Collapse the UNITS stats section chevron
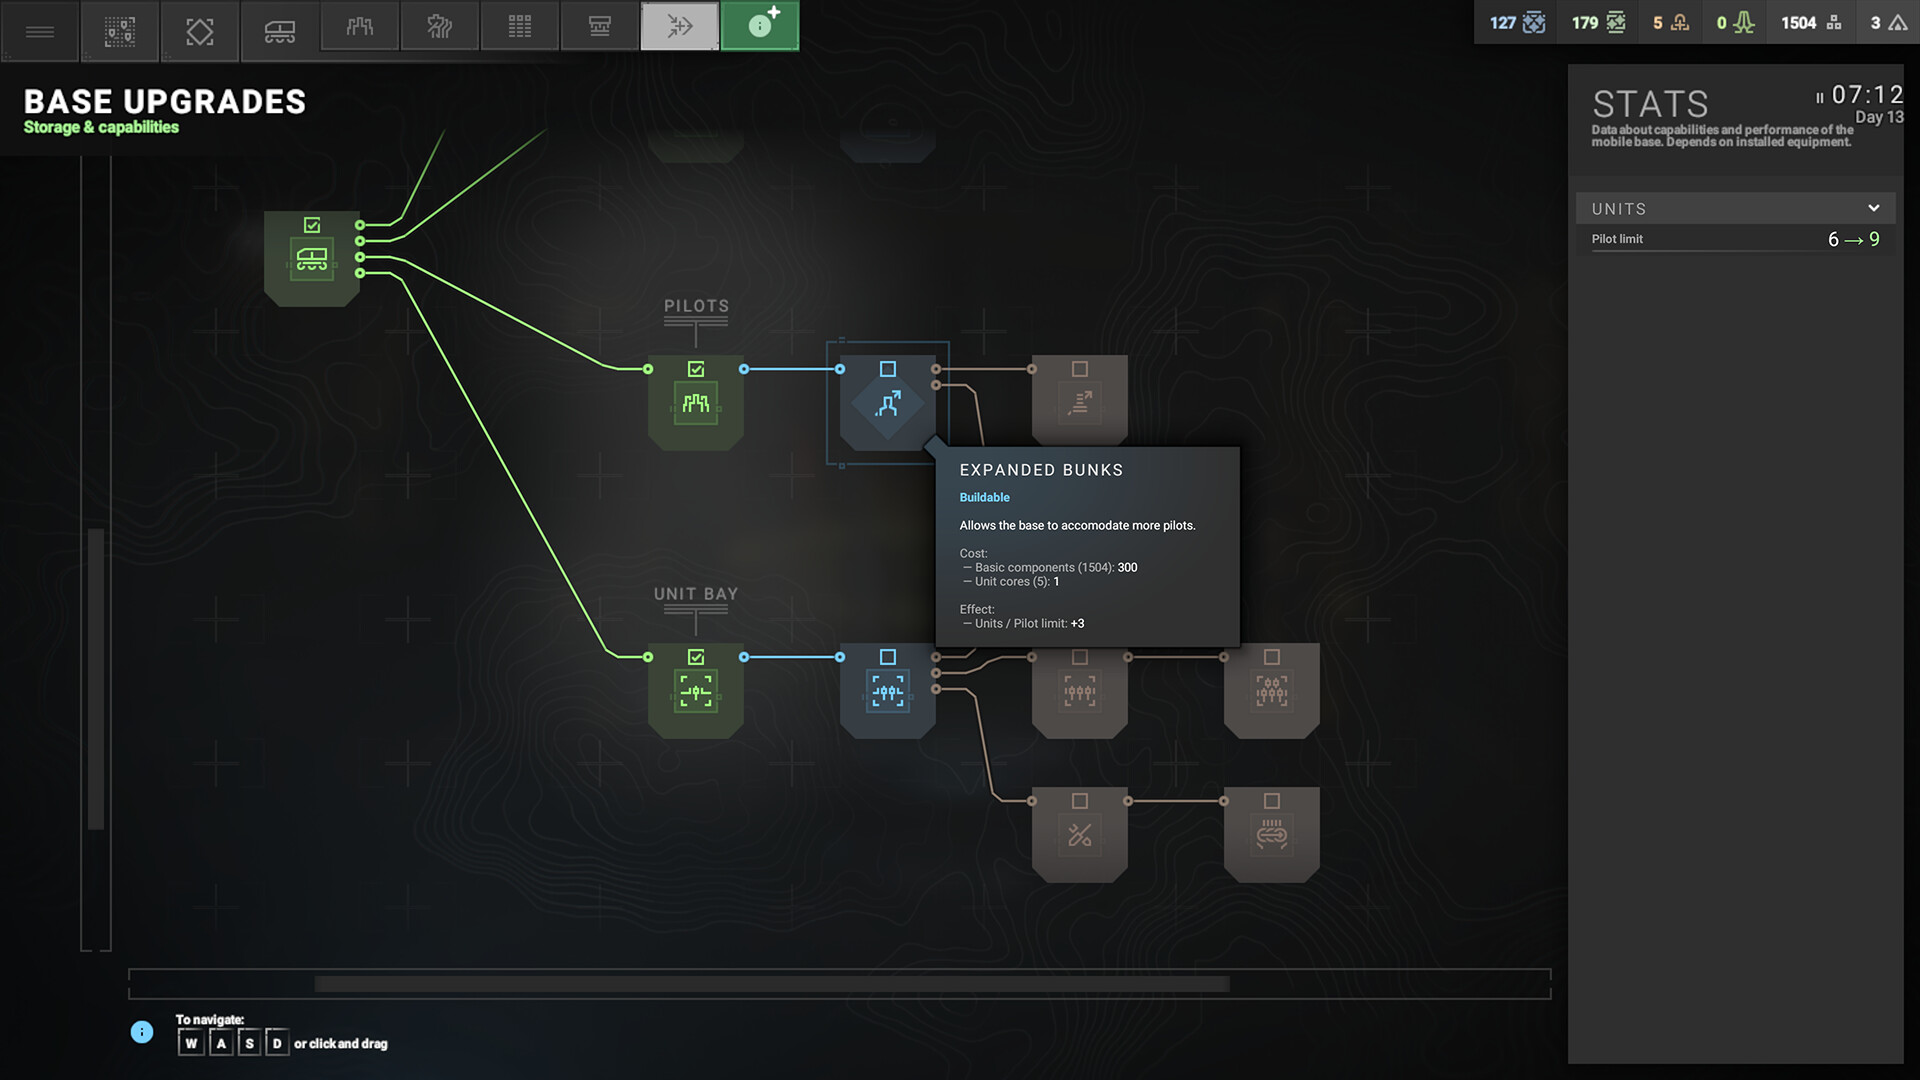 point(1873,208)
